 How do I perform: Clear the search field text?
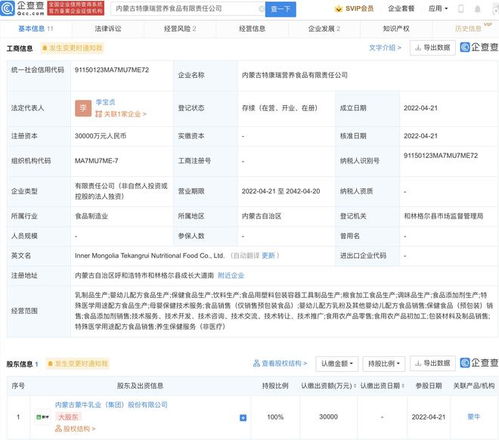(x=261, y=9)
